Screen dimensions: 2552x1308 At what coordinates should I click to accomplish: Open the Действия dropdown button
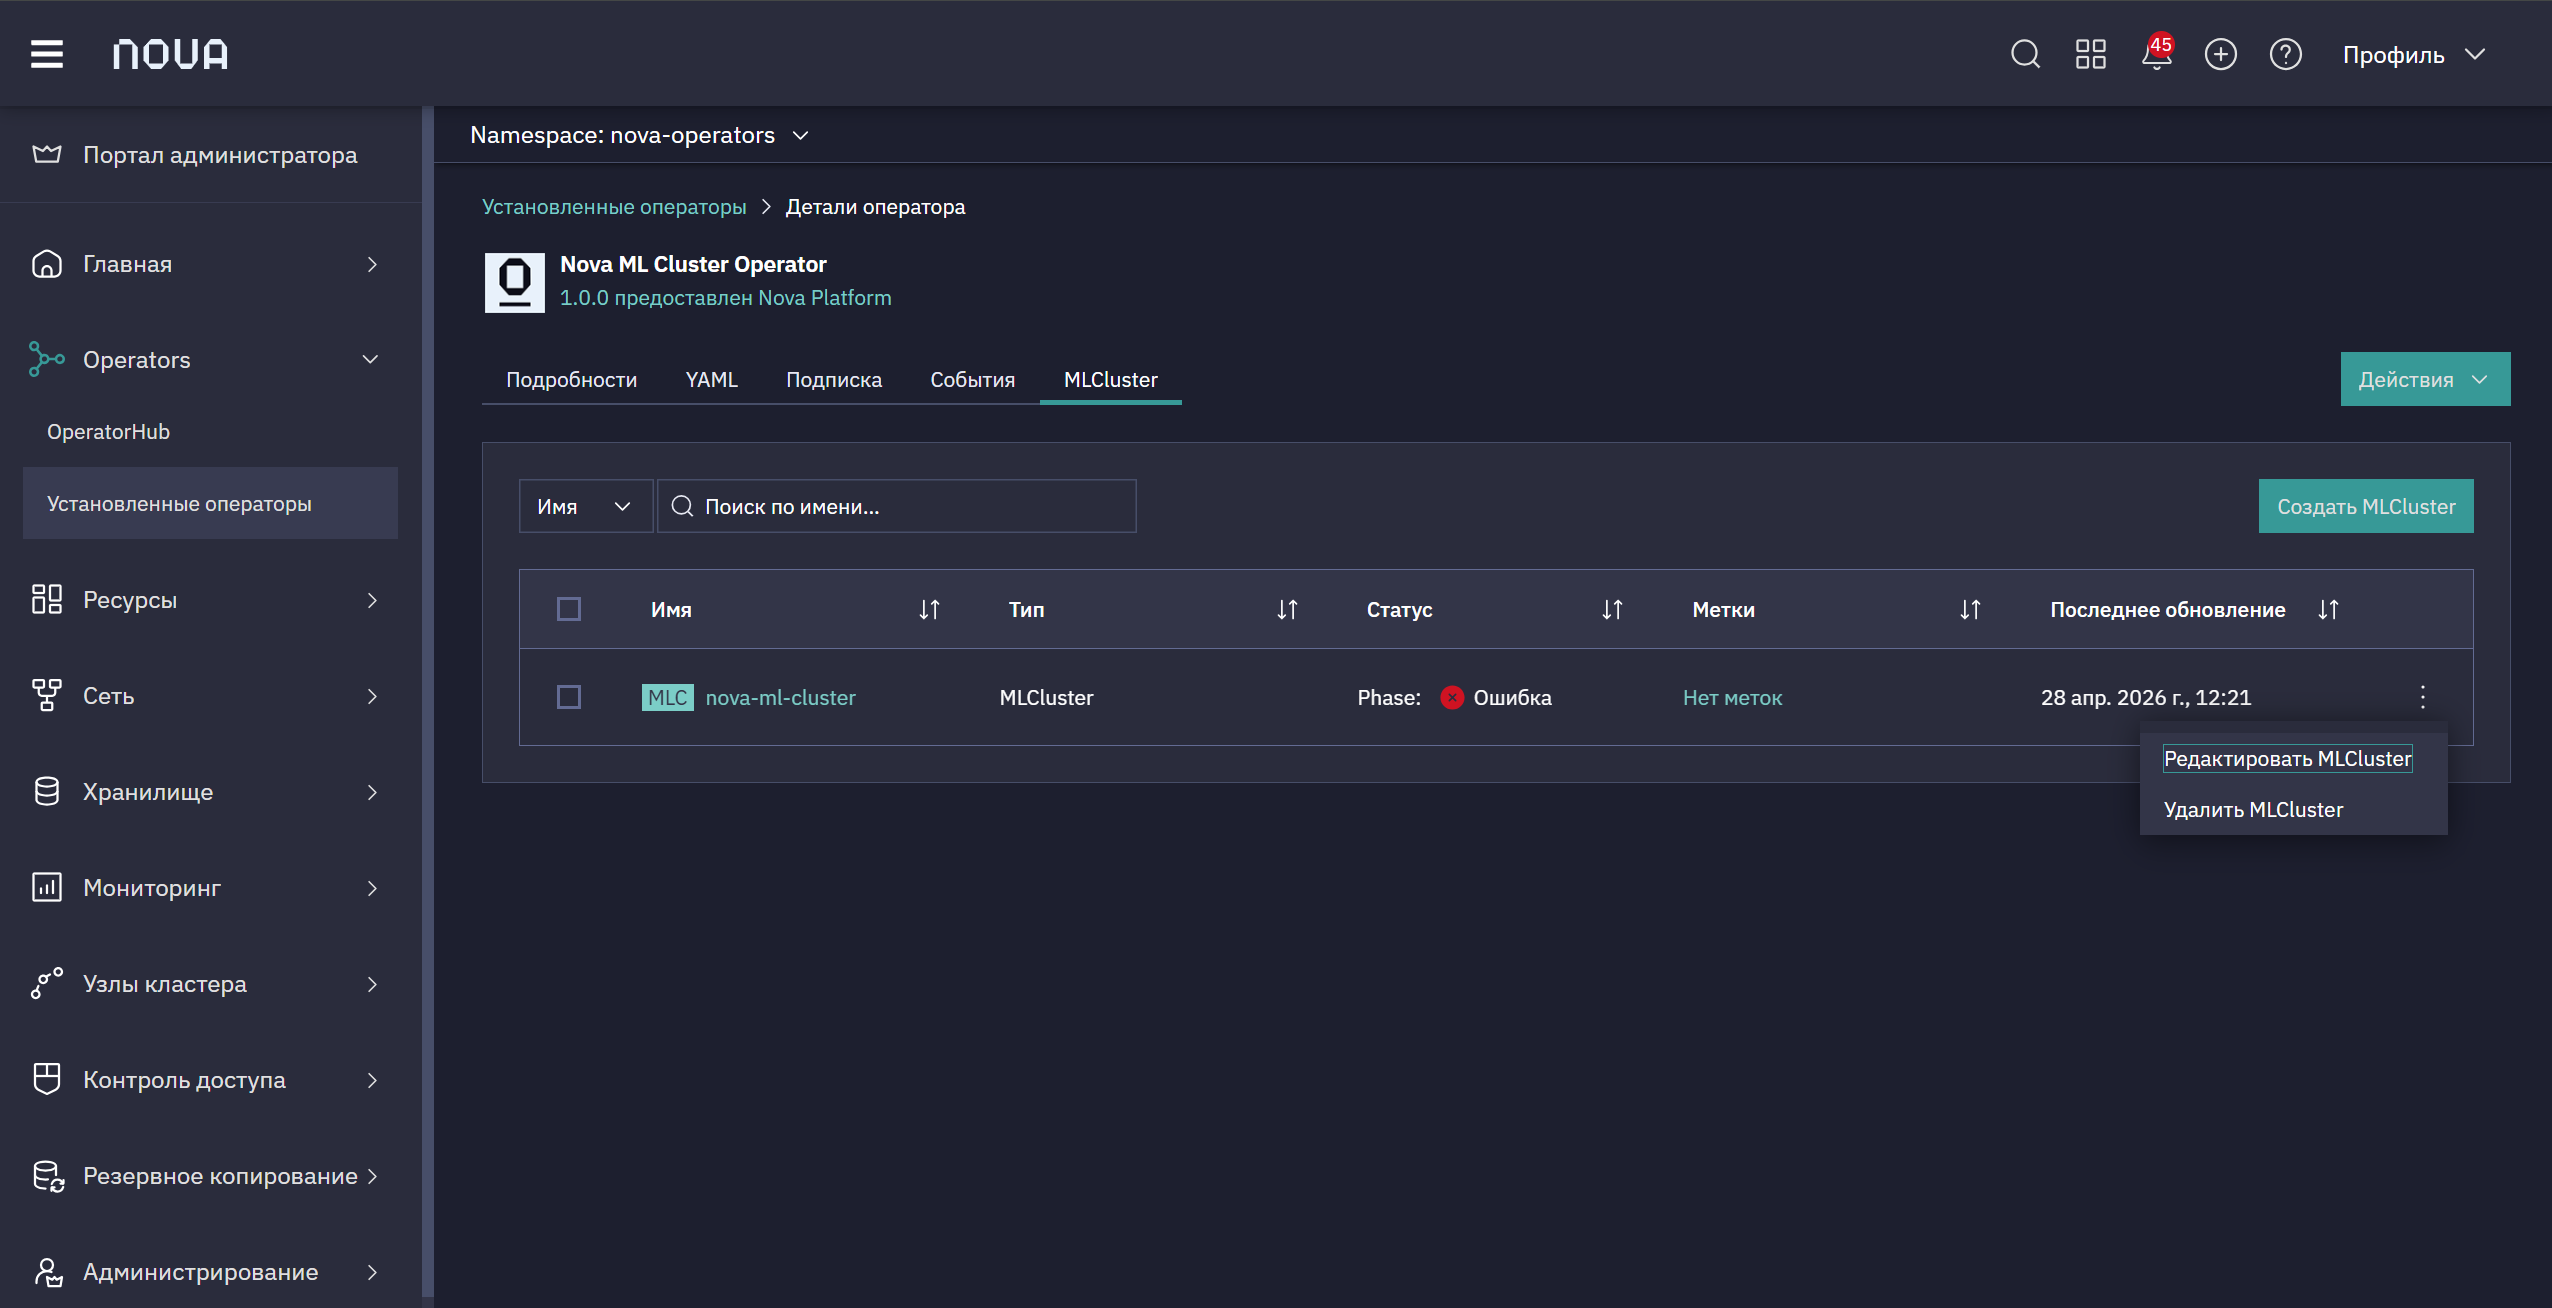pyautogui.click(x=2425, y=379)
